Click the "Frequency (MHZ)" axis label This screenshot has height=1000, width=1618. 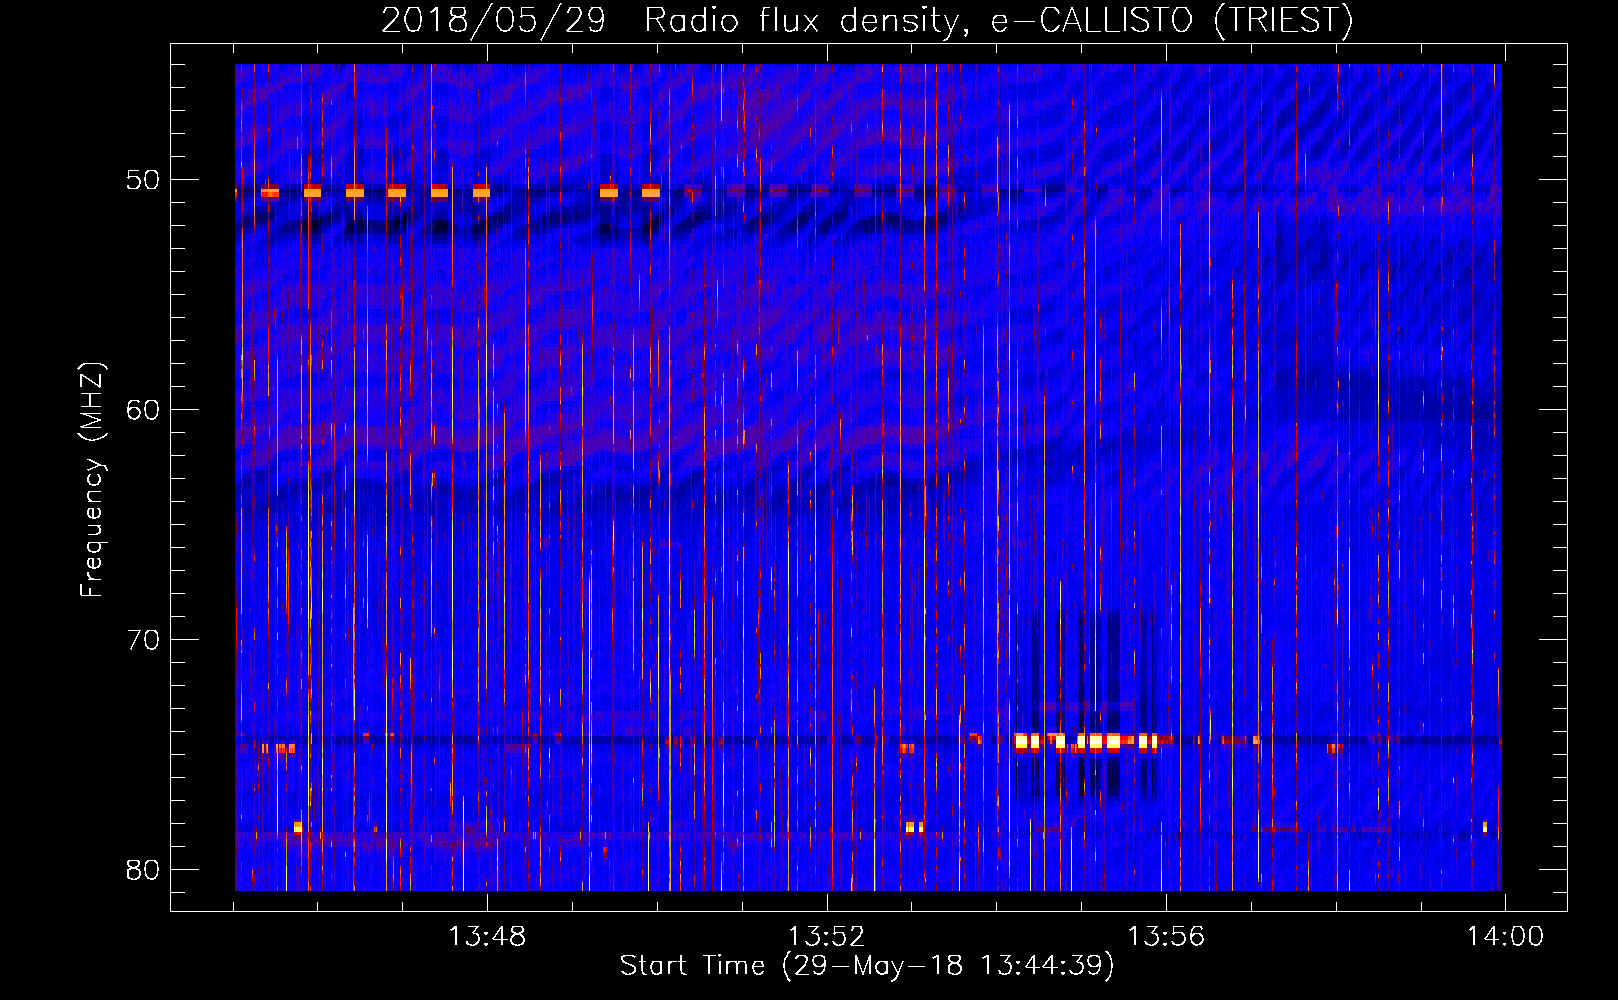92,480
